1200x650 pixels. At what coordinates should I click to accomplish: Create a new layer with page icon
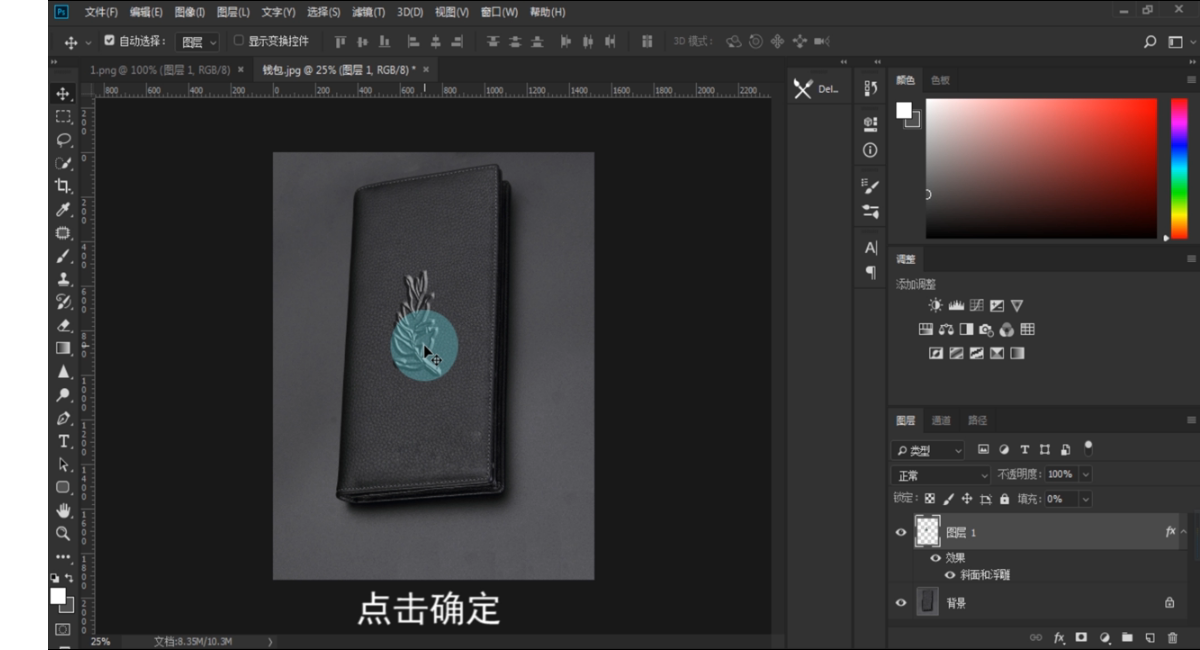(1150, 637)
